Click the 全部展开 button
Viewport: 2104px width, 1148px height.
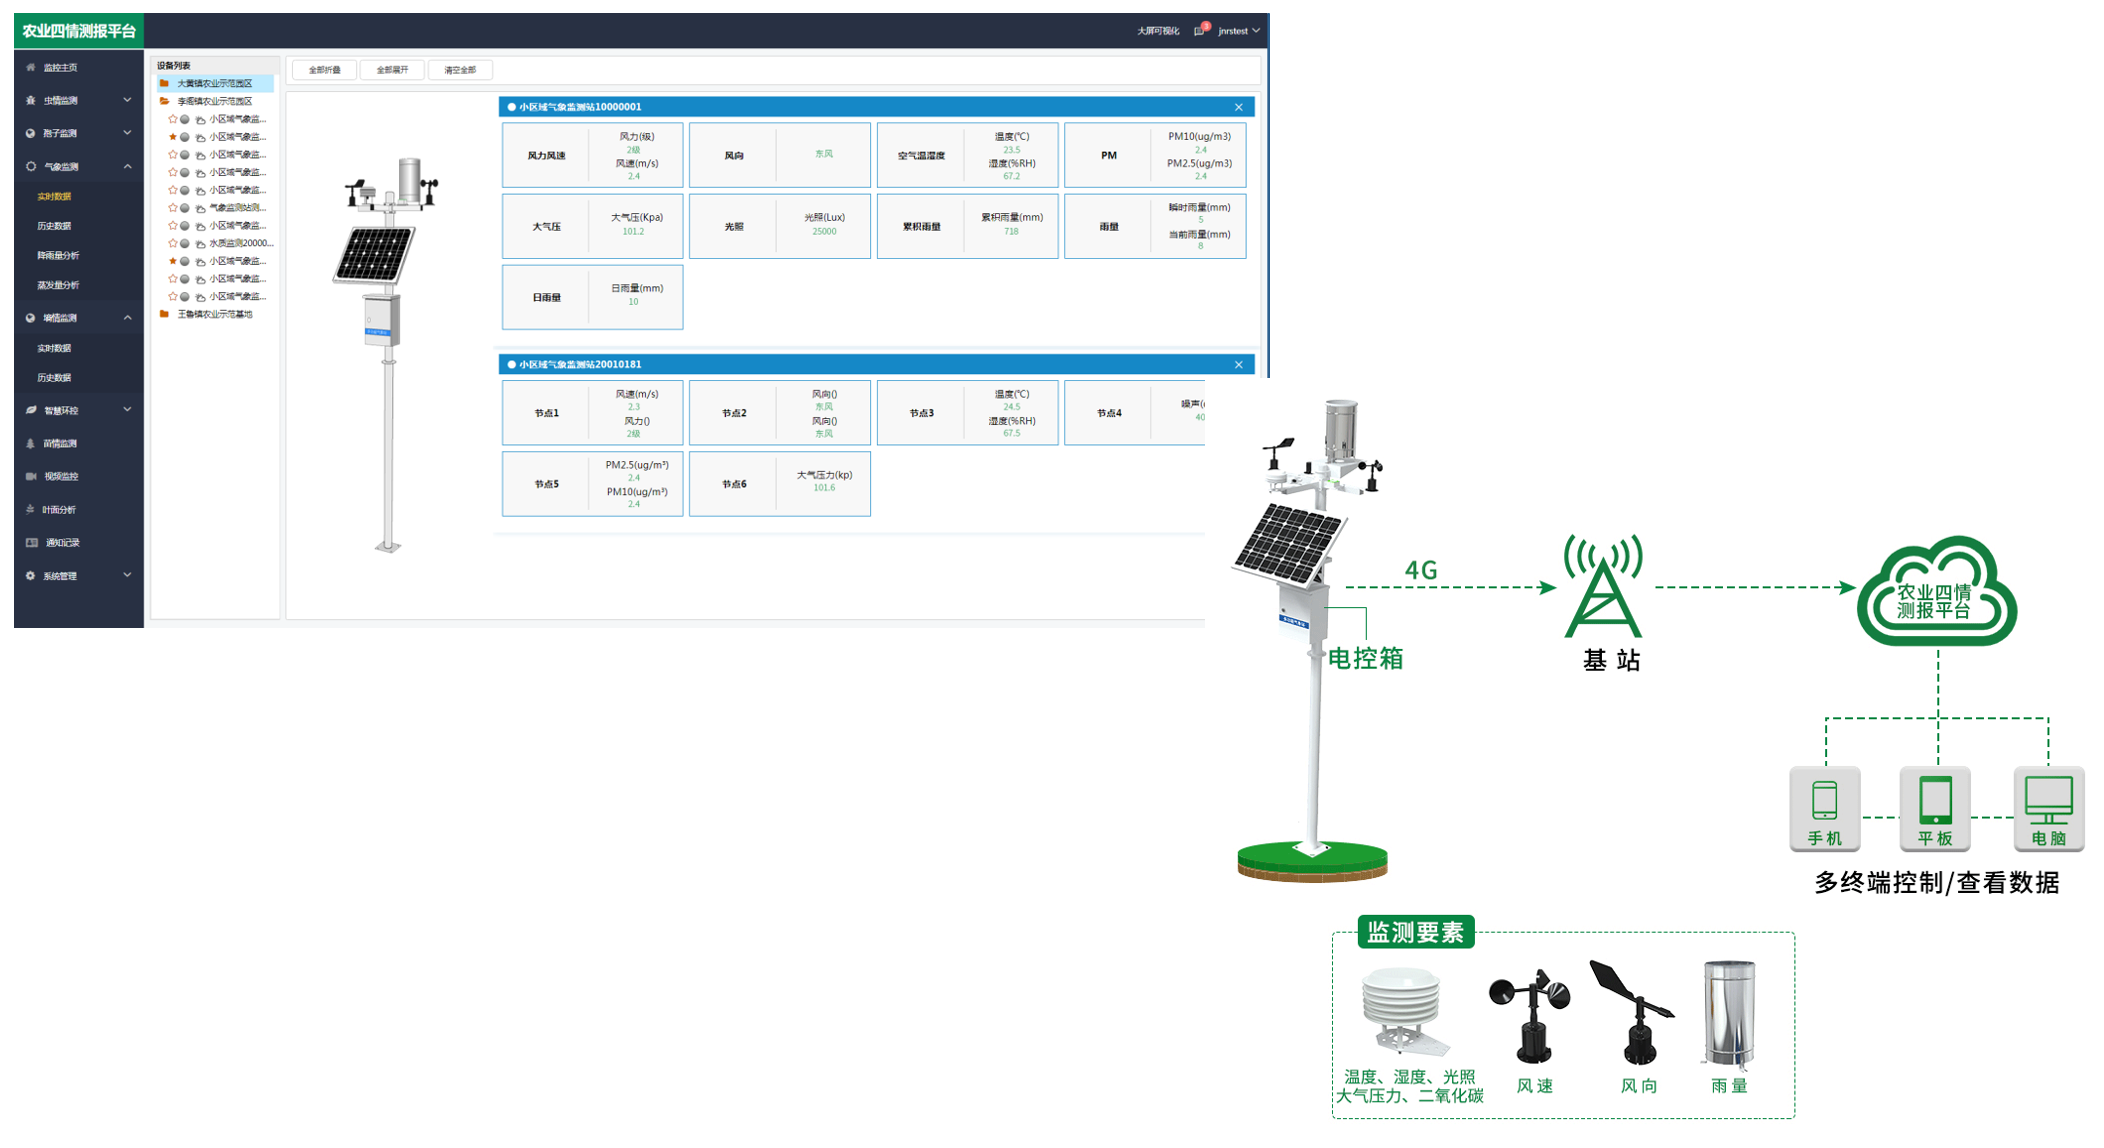[x=392, y=70]
